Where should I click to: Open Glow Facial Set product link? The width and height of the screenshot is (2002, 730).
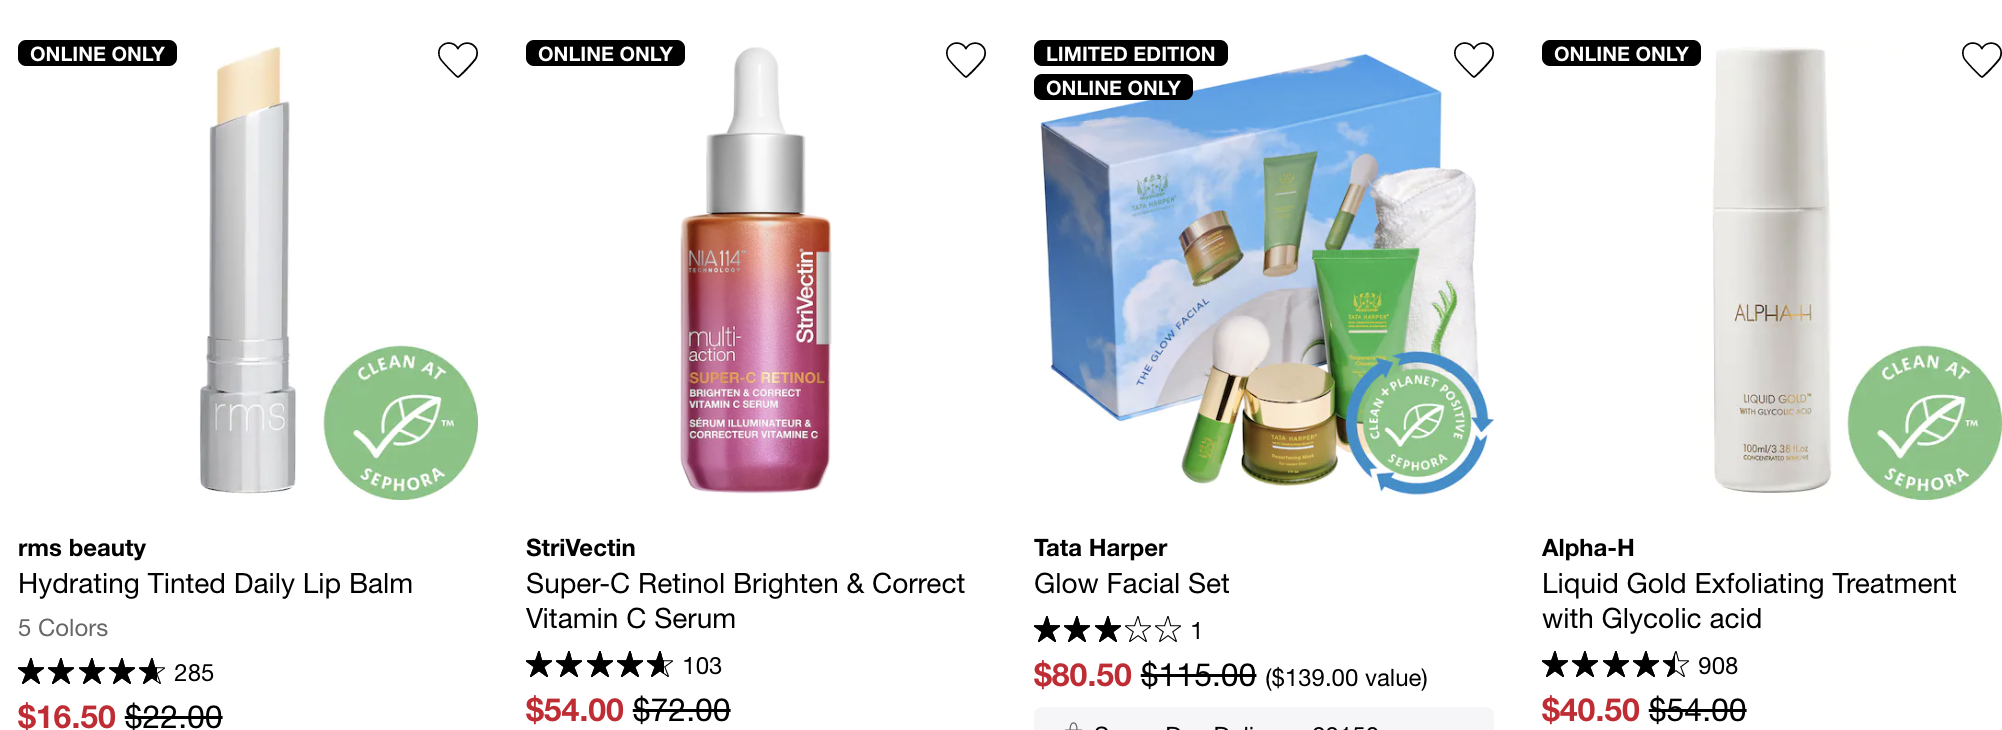(x=1131, y=584)
